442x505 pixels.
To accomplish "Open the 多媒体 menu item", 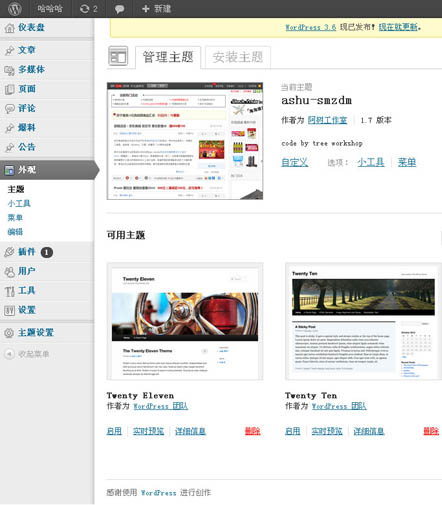I will pyautogui.click(x=31, y=69).
